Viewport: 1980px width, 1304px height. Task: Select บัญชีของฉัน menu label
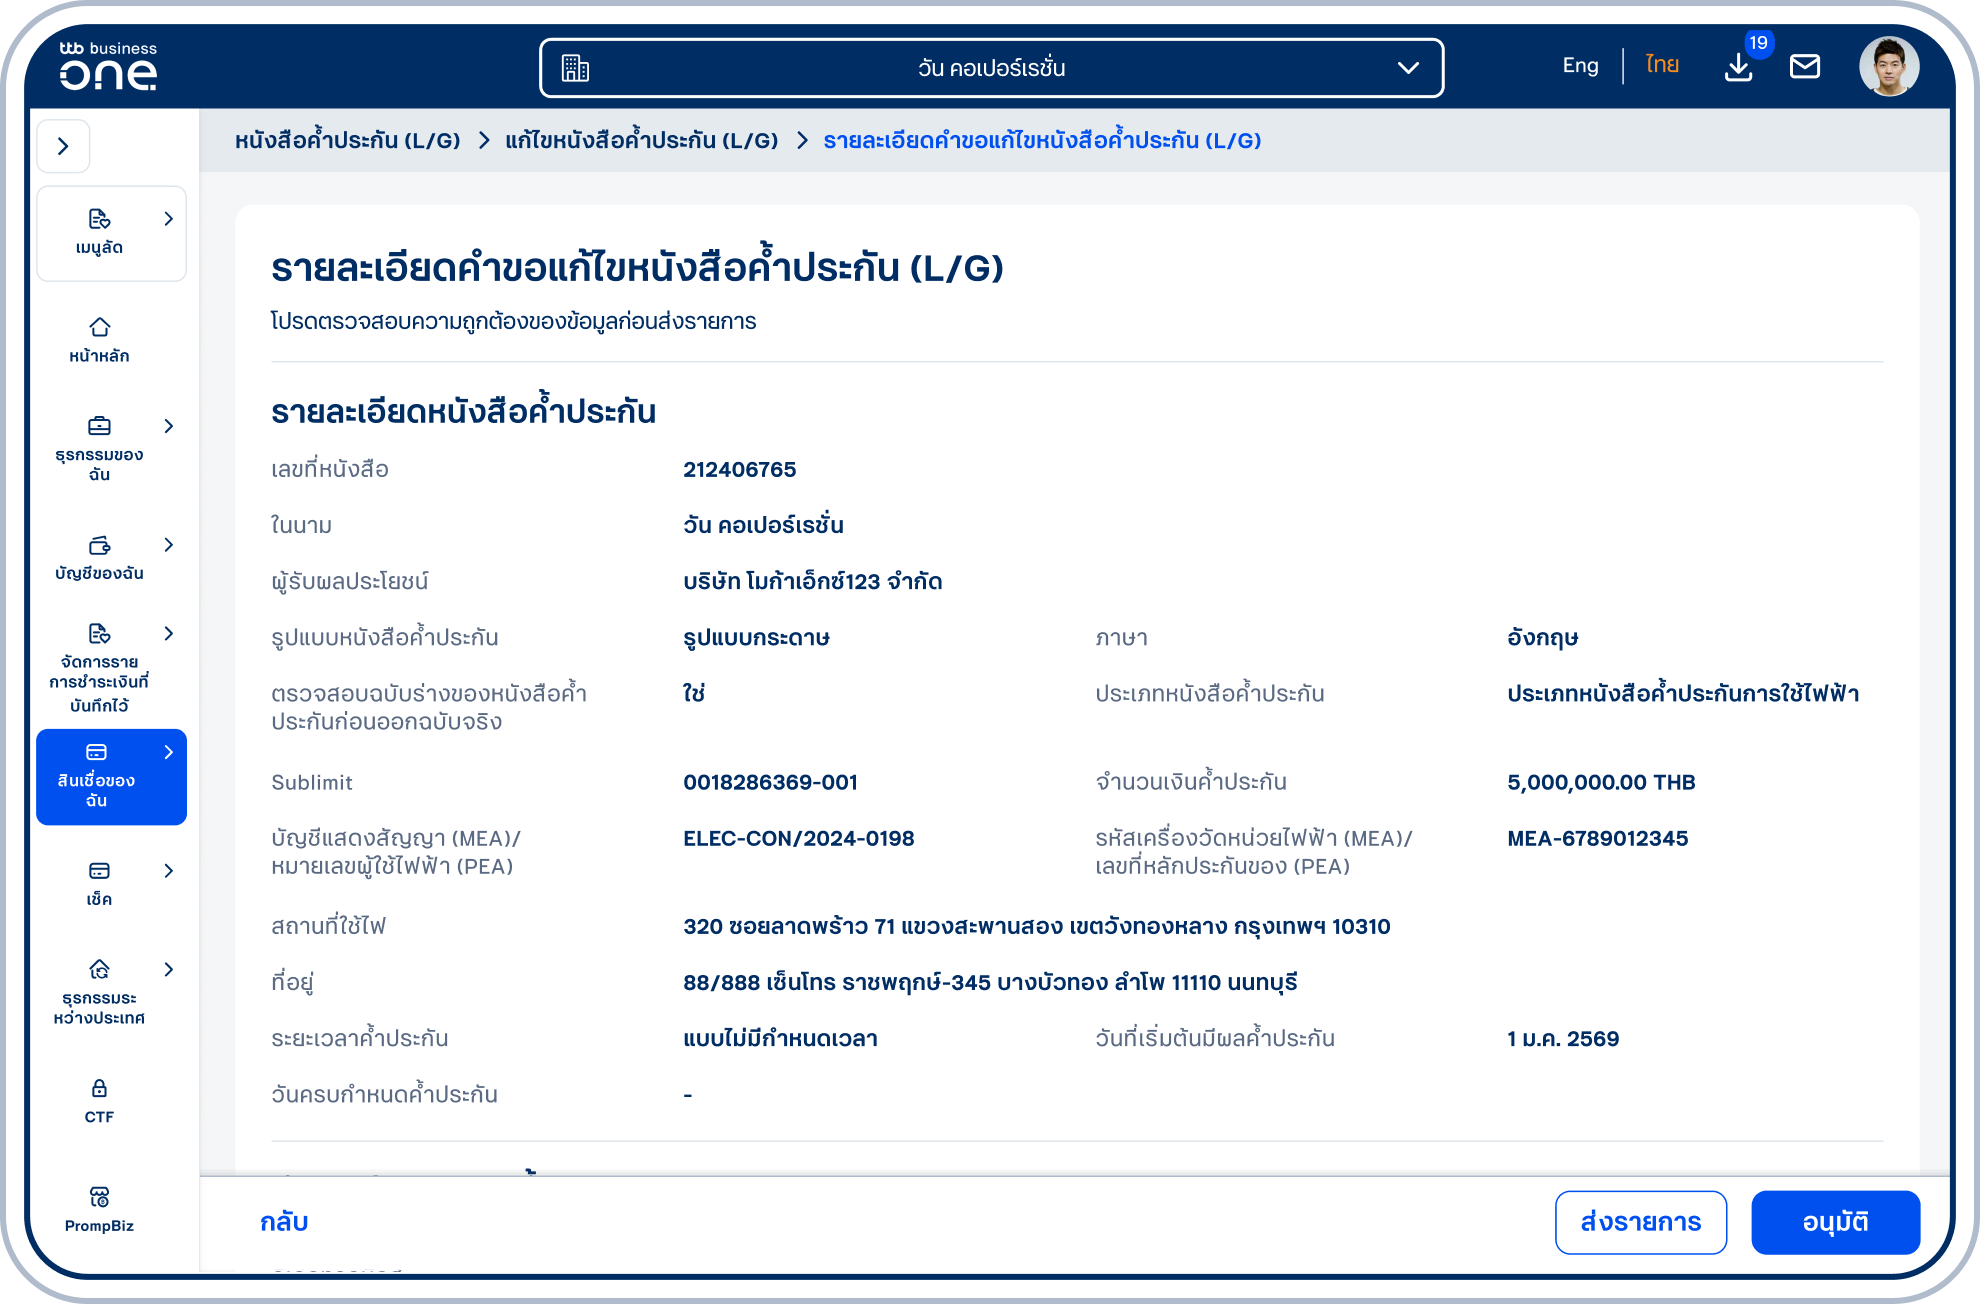coord(99,574)
